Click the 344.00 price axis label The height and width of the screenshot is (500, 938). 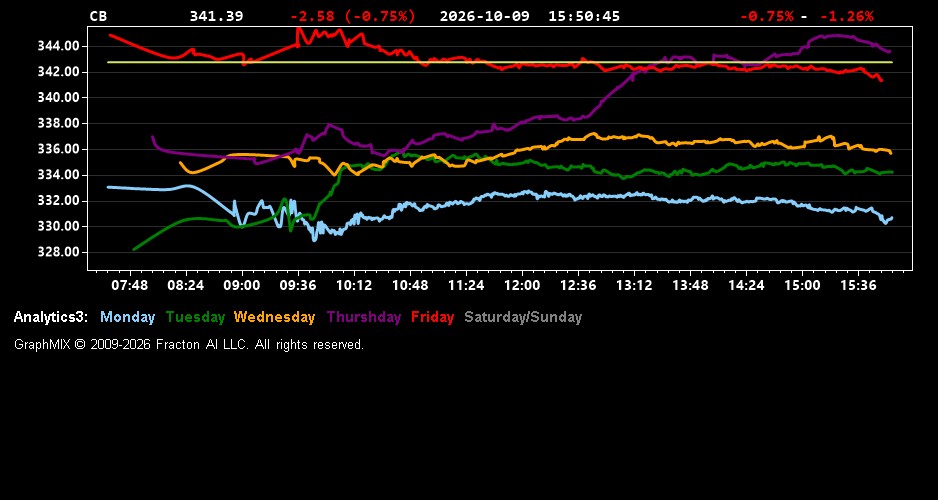click(58, 46)
